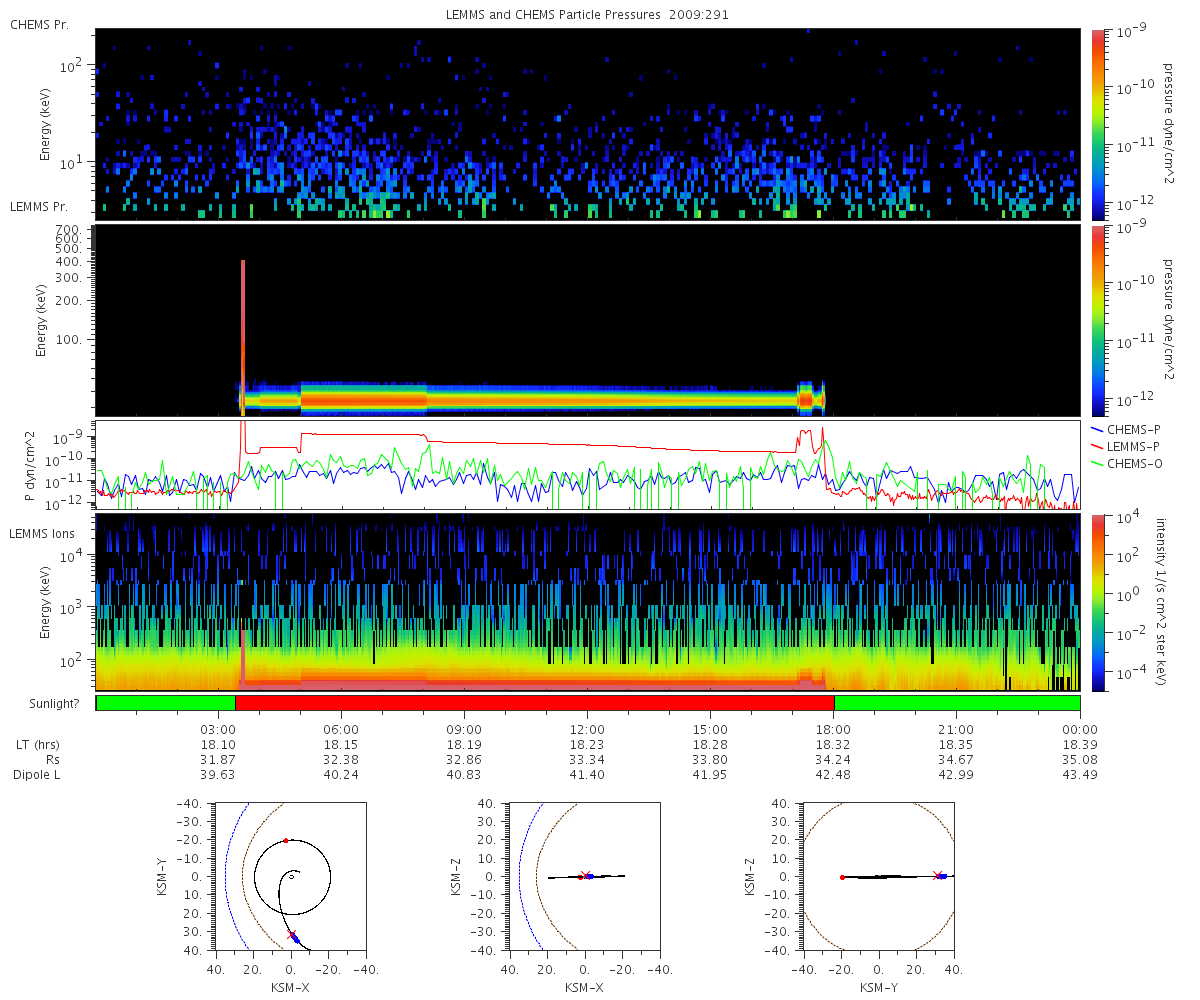Image resolution: width=1200 pixels, height=1000 pixels.
Task: Click the LEMMS pressure color bar scale
Action: 1097,321
